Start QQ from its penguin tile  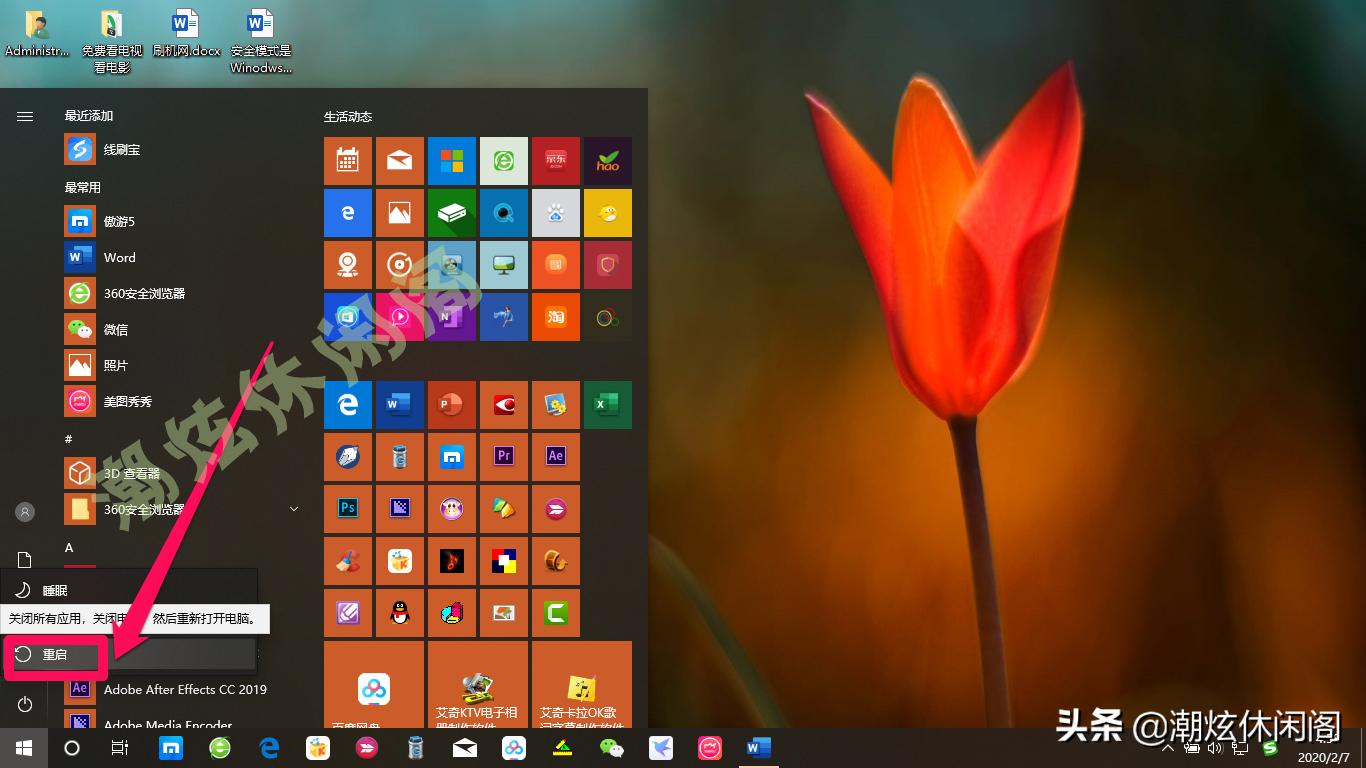point(400,613)
